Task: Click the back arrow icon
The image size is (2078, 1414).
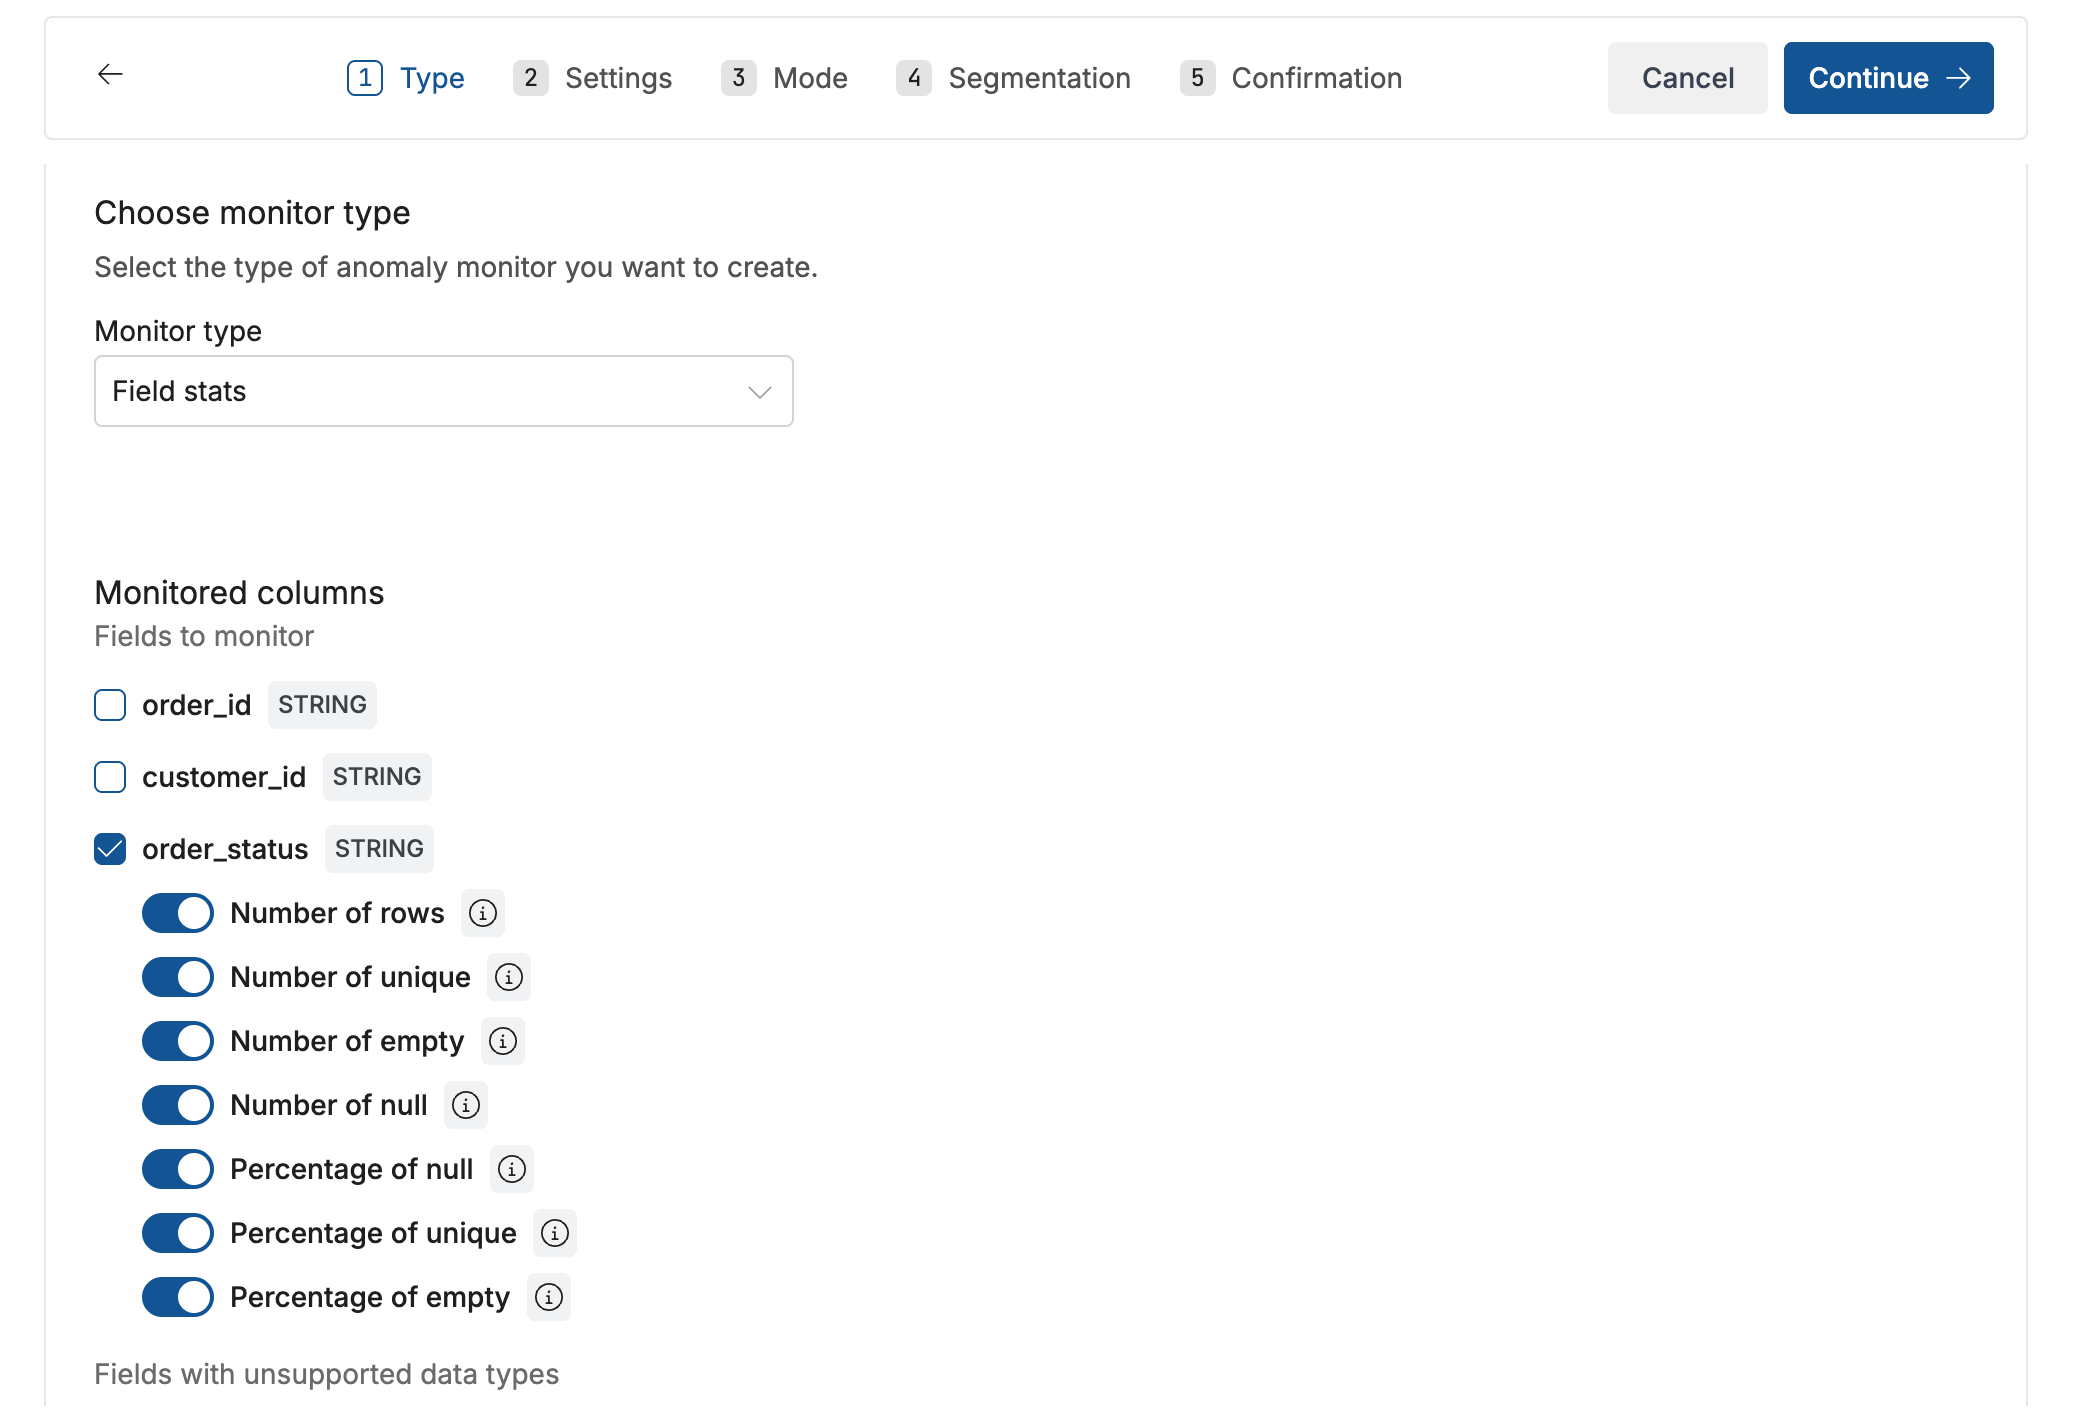Action: coord(110,75)
